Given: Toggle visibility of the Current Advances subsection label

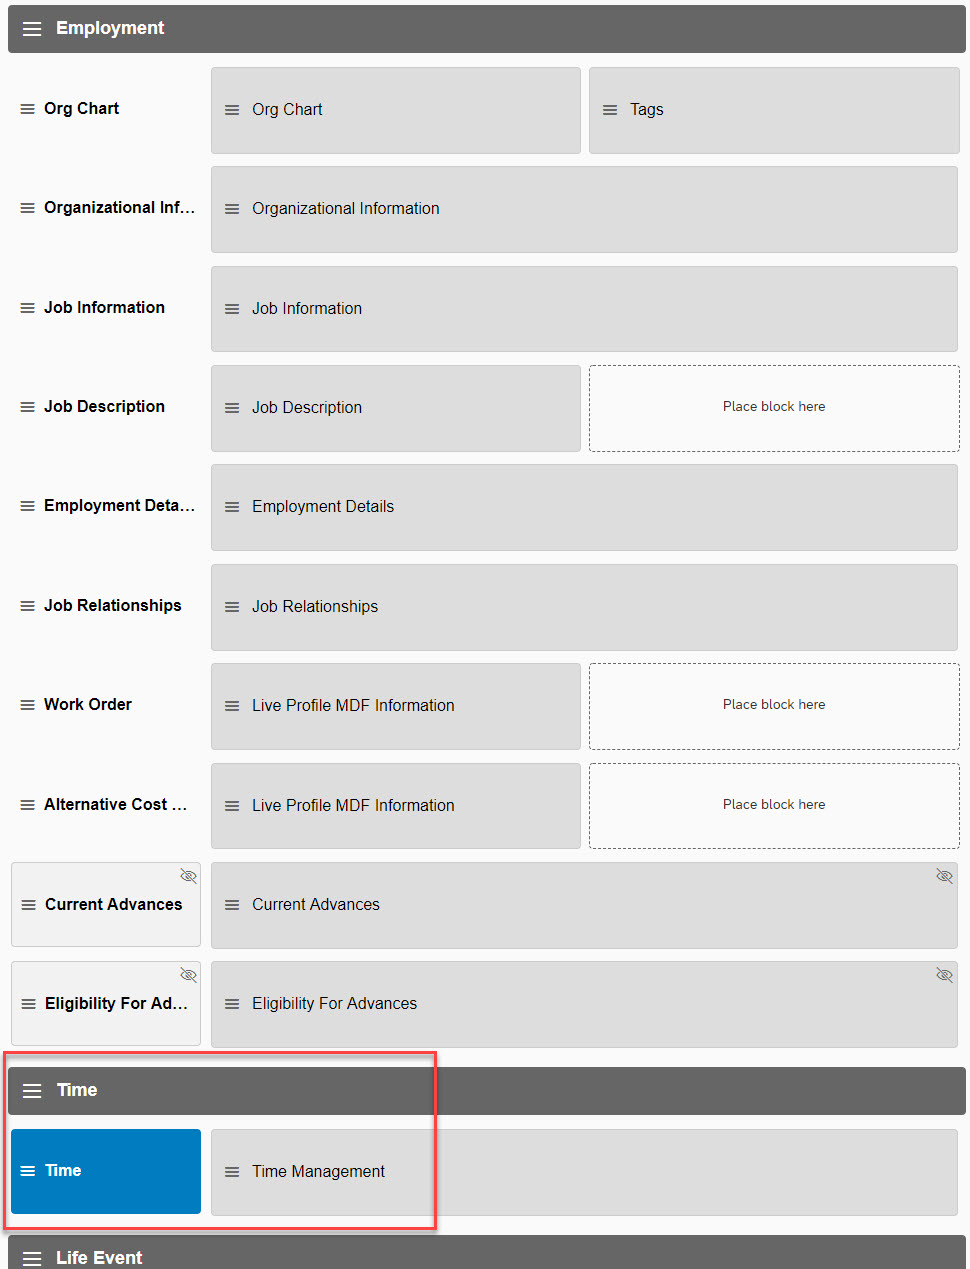Looking at the screenshot, I should click(x=188, y=876).
